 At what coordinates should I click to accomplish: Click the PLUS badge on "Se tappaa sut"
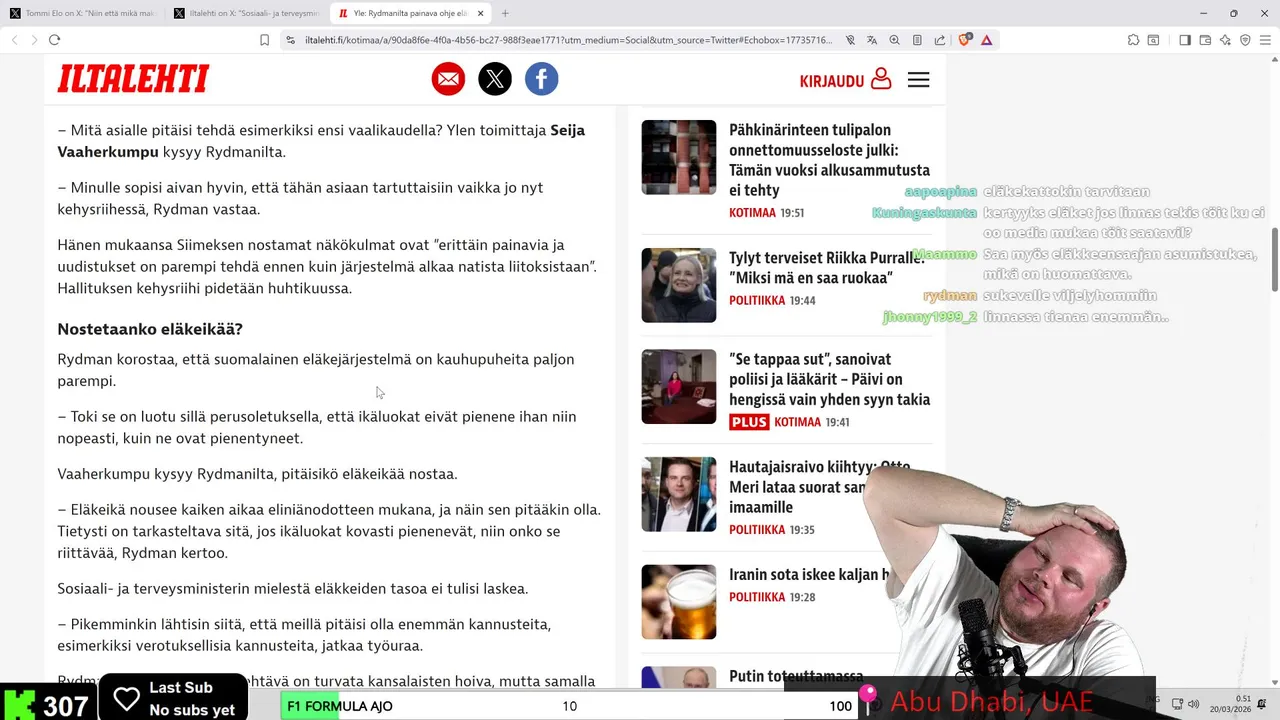pyautogui.click(x=749, y=422)
